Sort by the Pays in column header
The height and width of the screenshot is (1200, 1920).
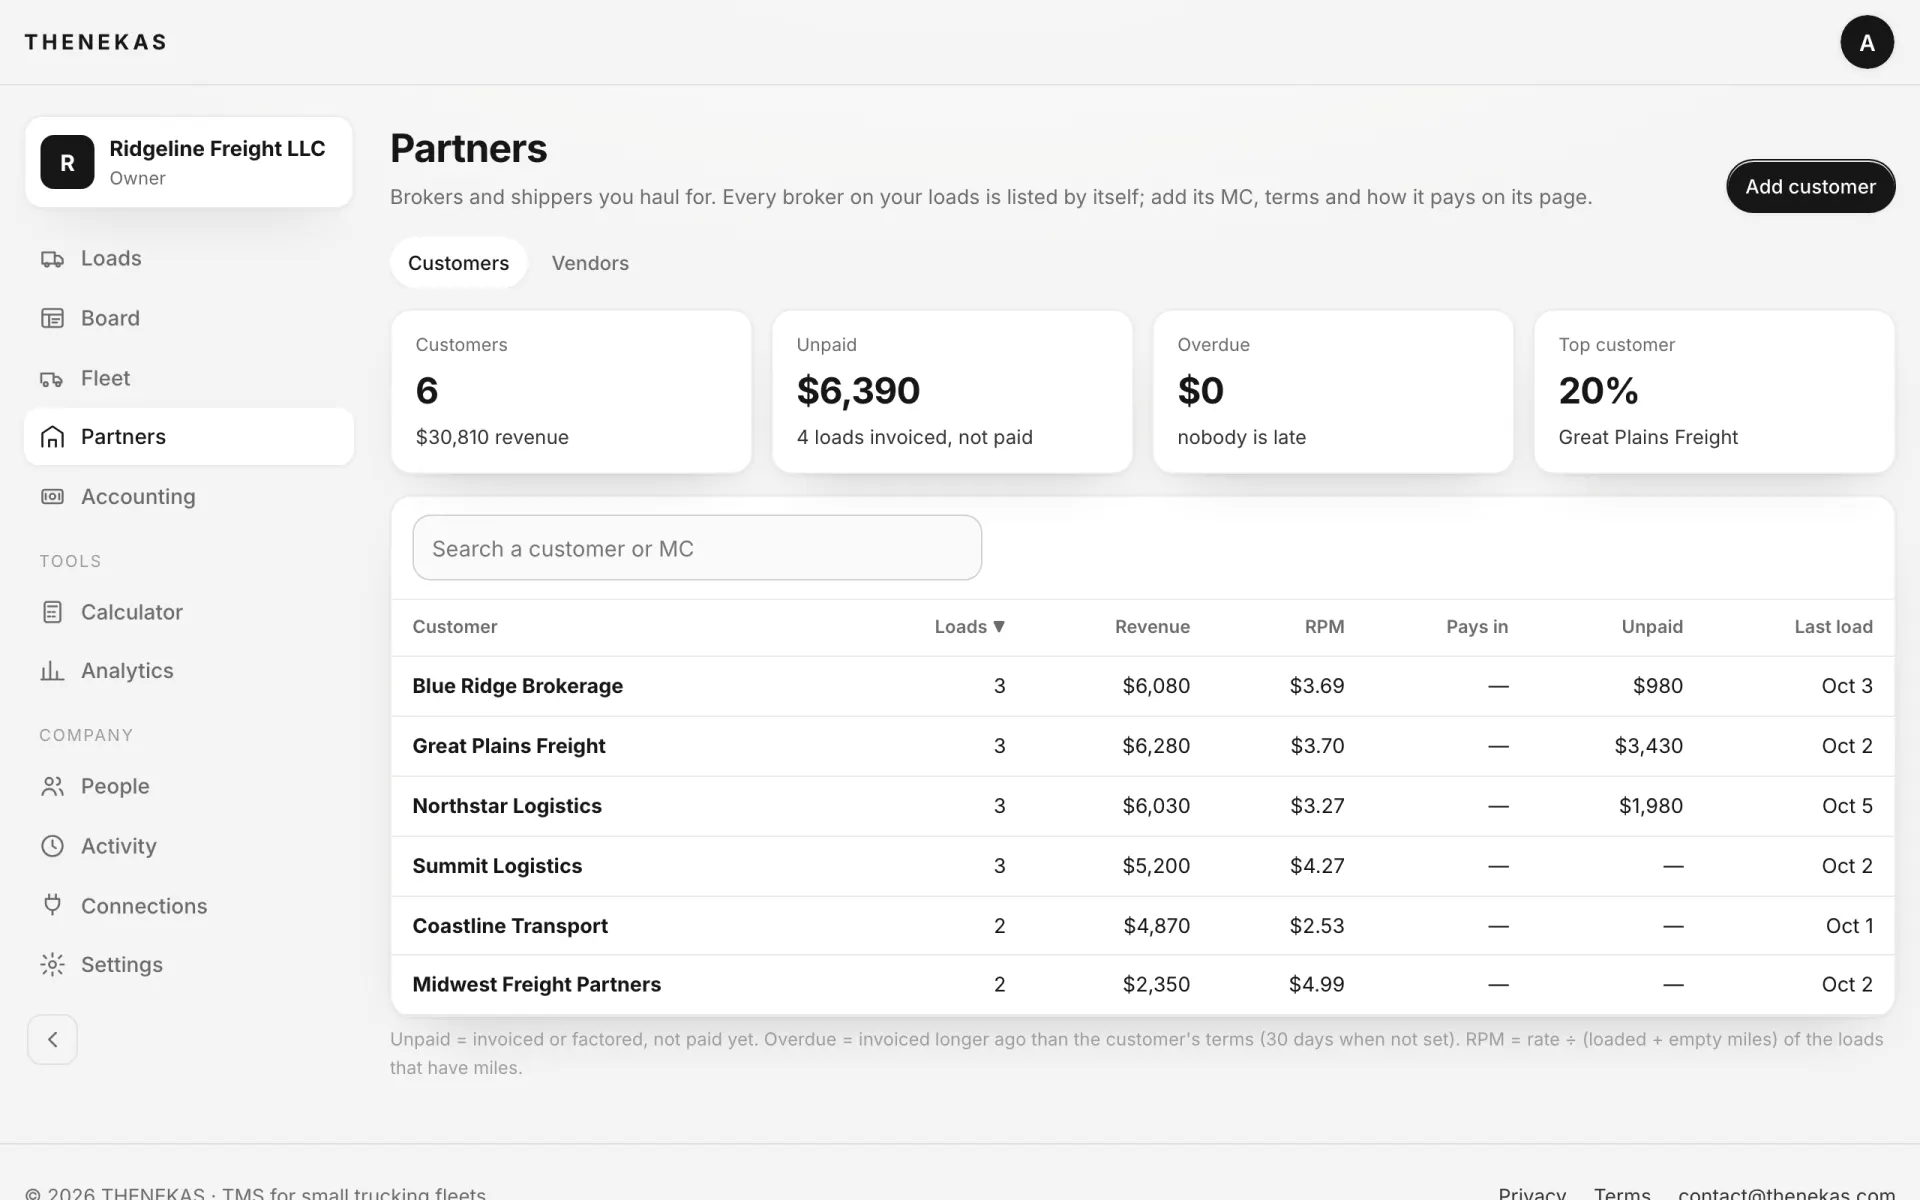(1477, 627)
